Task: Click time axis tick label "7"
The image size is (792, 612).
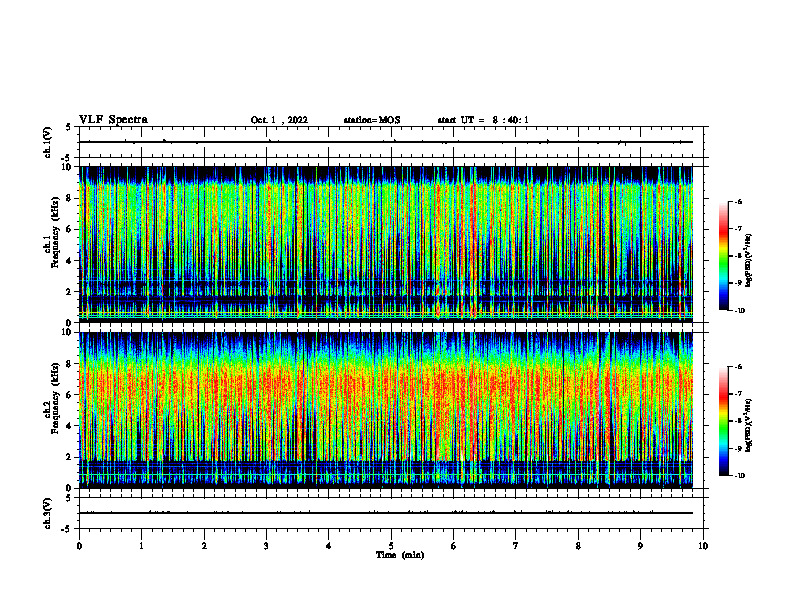Action: coord(516,546)
